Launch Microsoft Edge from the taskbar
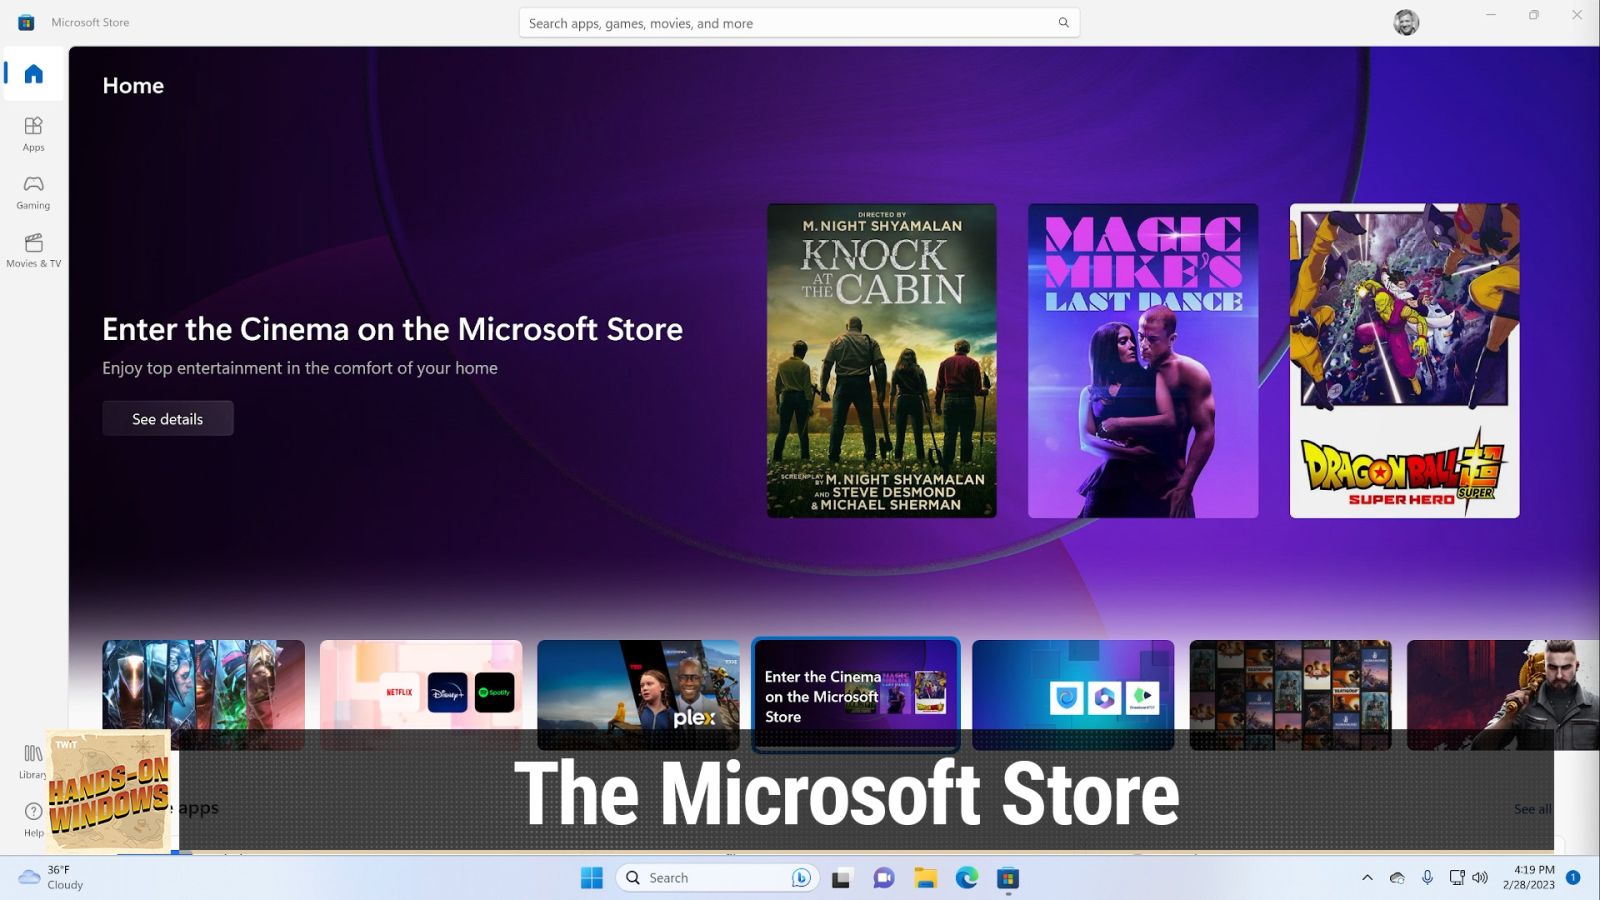The height and width of the screenshot is (900, 1600). [x=964, y=877]
